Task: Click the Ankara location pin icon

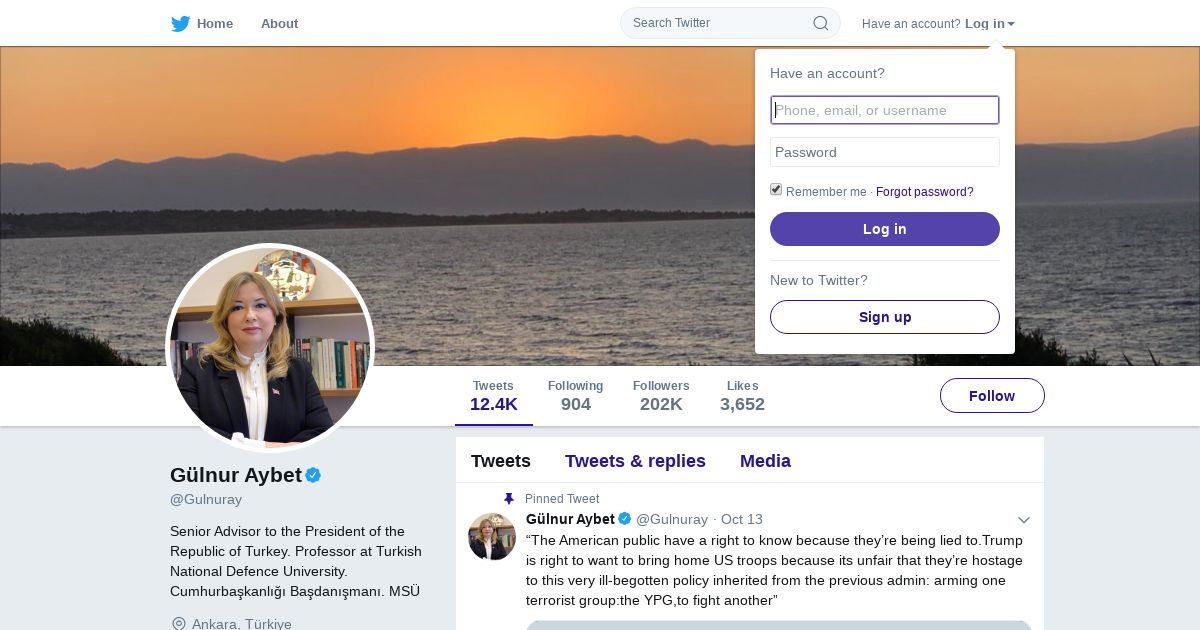Action: point(179,624)
